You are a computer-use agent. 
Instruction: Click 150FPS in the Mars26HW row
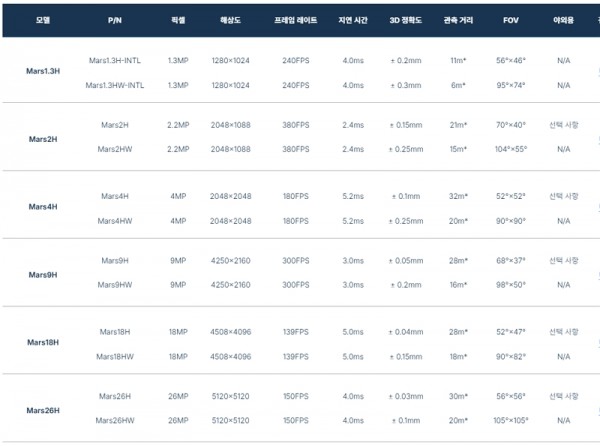click(x=295, y=421)
